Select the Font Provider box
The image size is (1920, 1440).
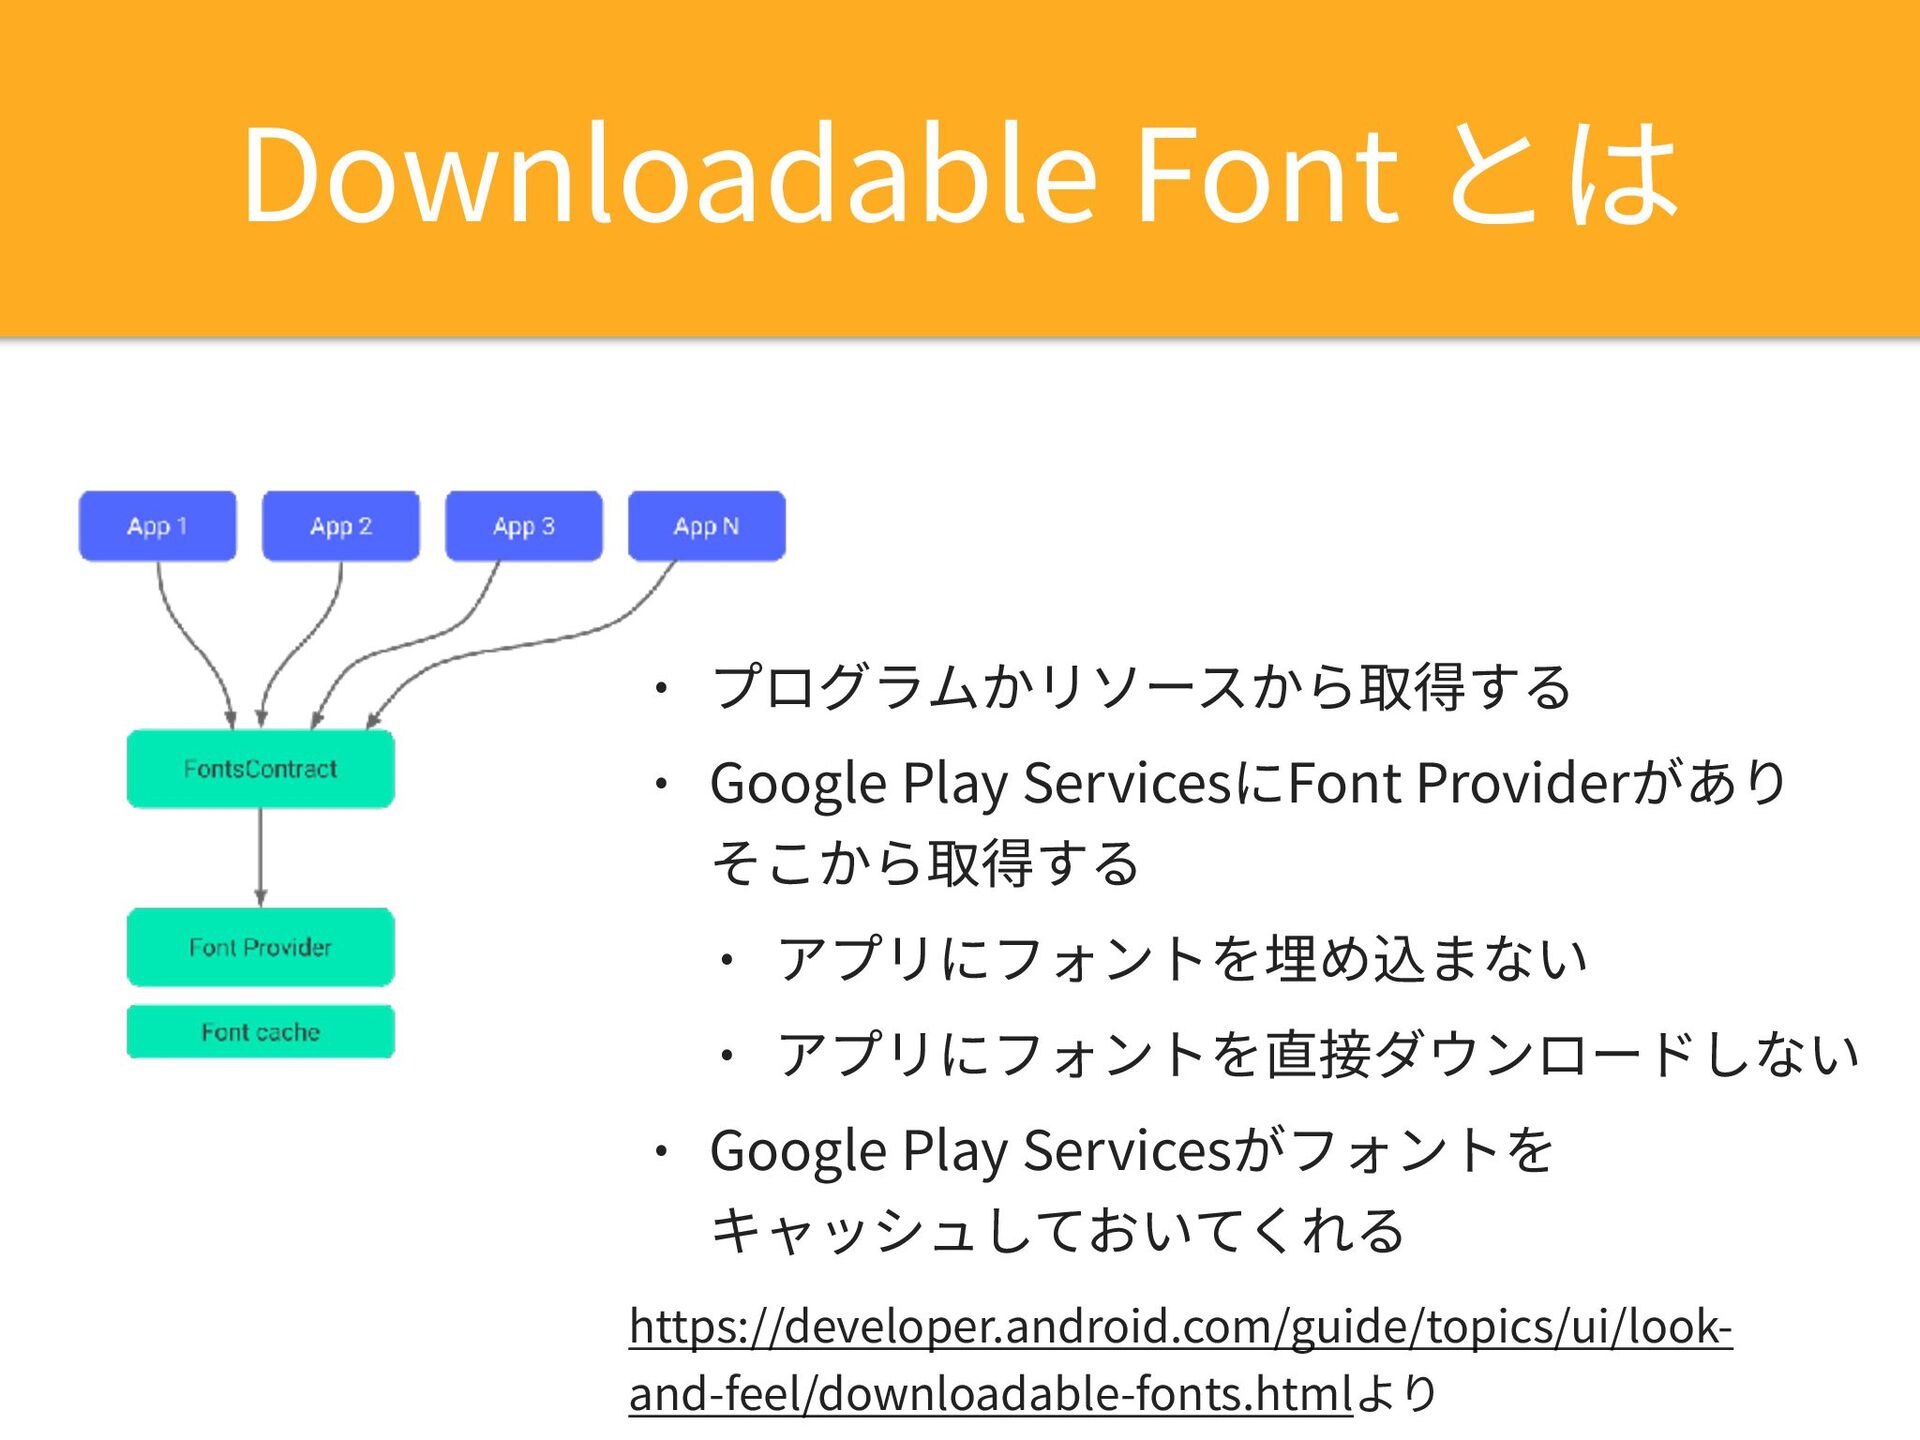pyautogui.click(x=261, y=947)
